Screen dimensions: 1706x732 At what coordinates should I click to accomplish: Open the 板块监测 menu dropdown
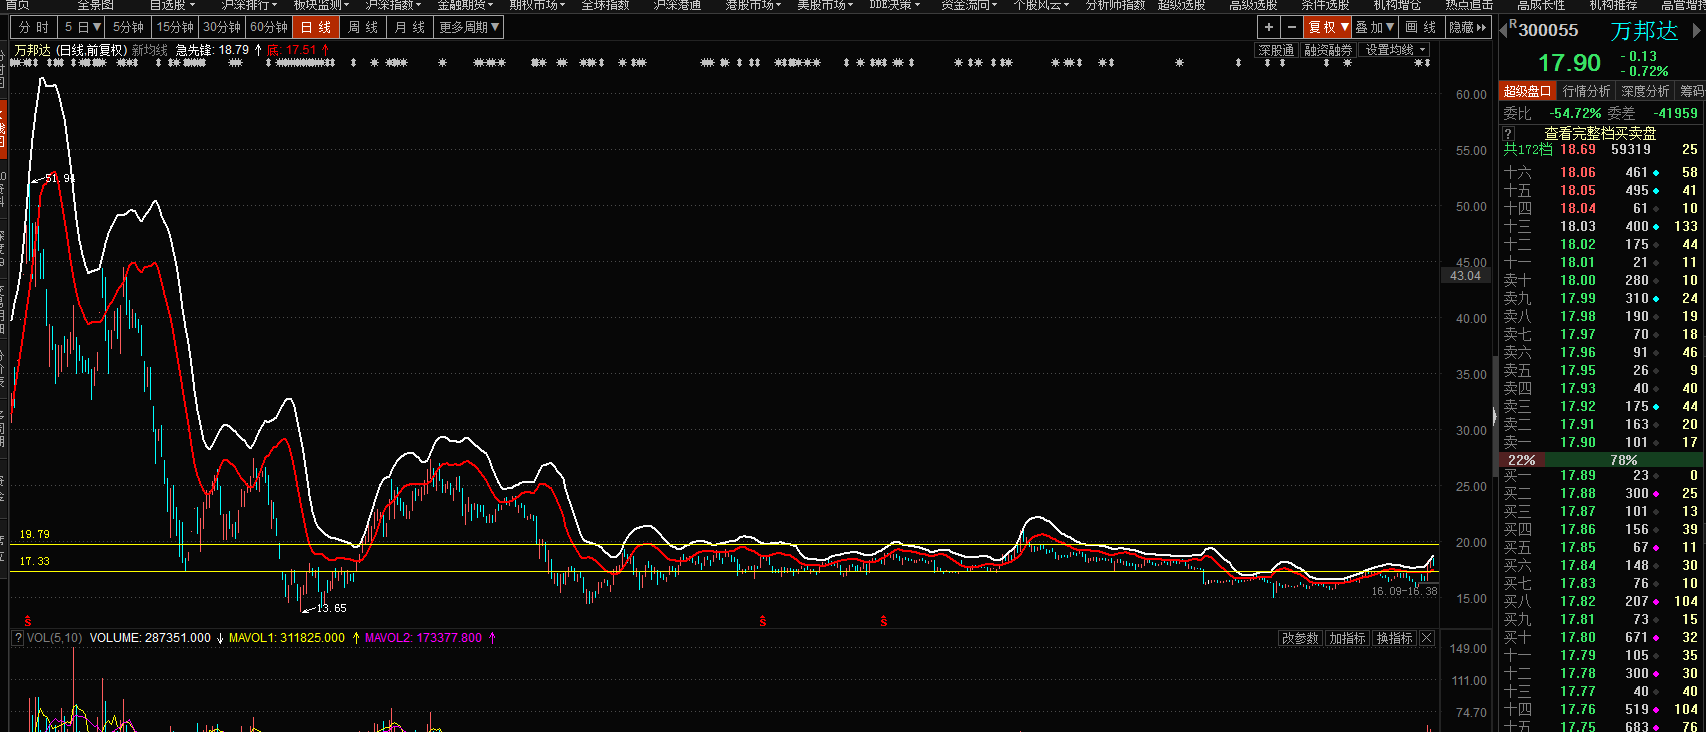(x=321, y=5)
